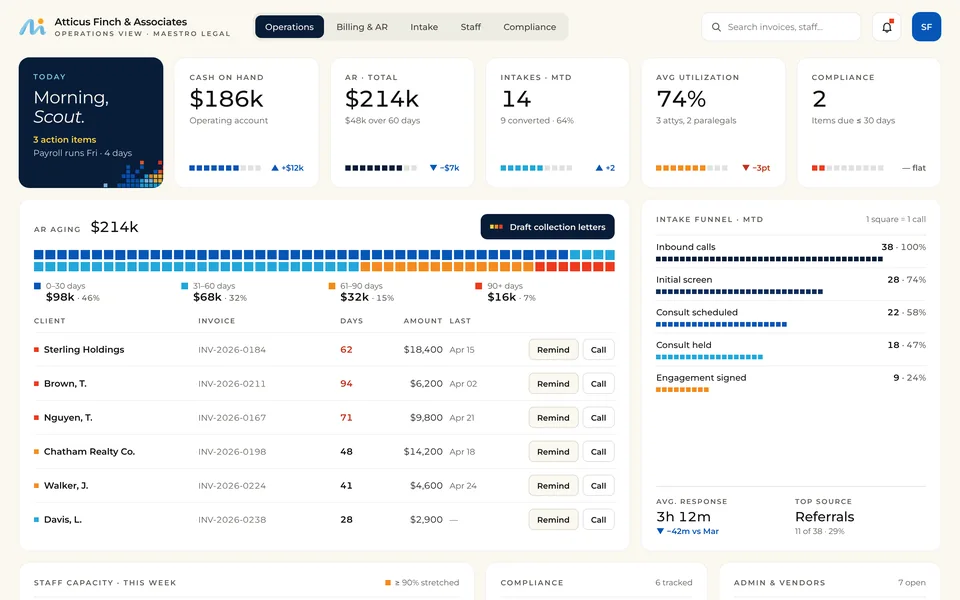Remind Sterling Holdings about invoice
960x600 pixels.
click(x=553, y=350)
